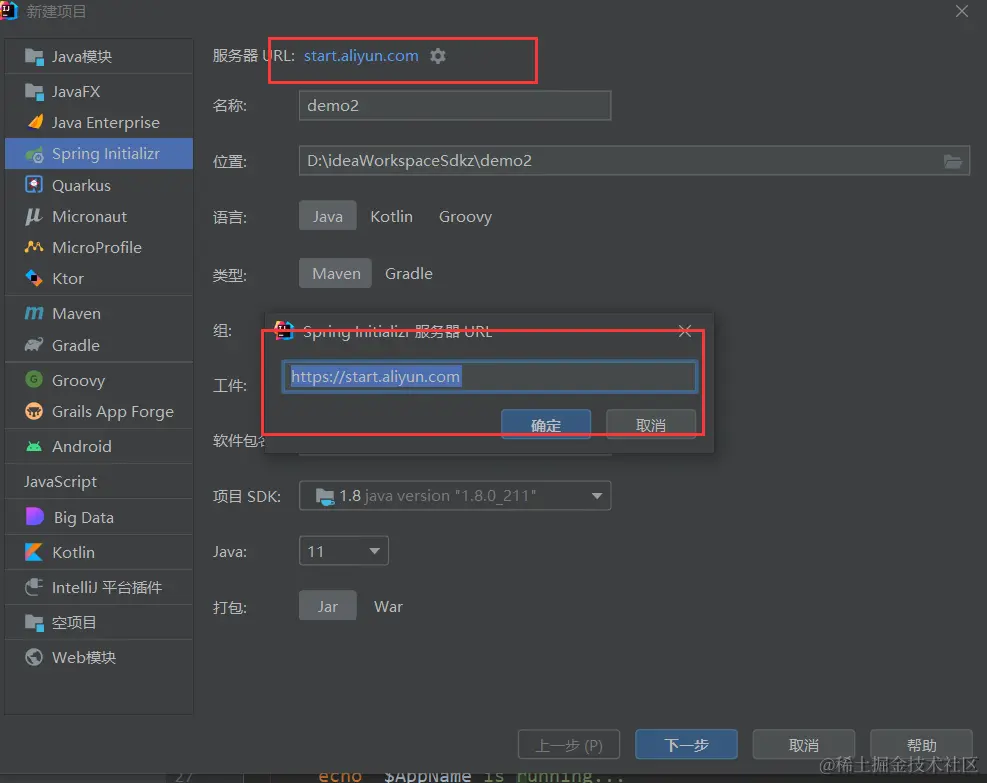
Task: Choose Gradle project type
Action: (409, 273)
